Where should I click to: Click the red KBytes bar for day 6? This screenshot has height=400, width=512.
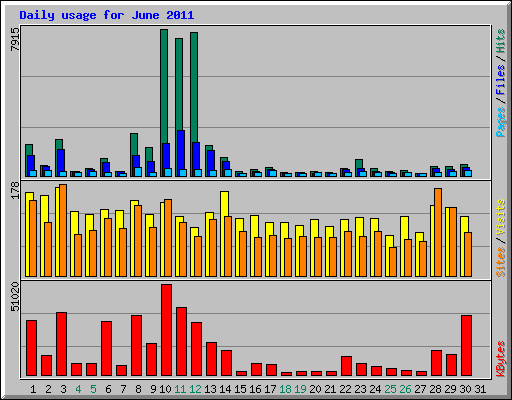pos(106,348)
